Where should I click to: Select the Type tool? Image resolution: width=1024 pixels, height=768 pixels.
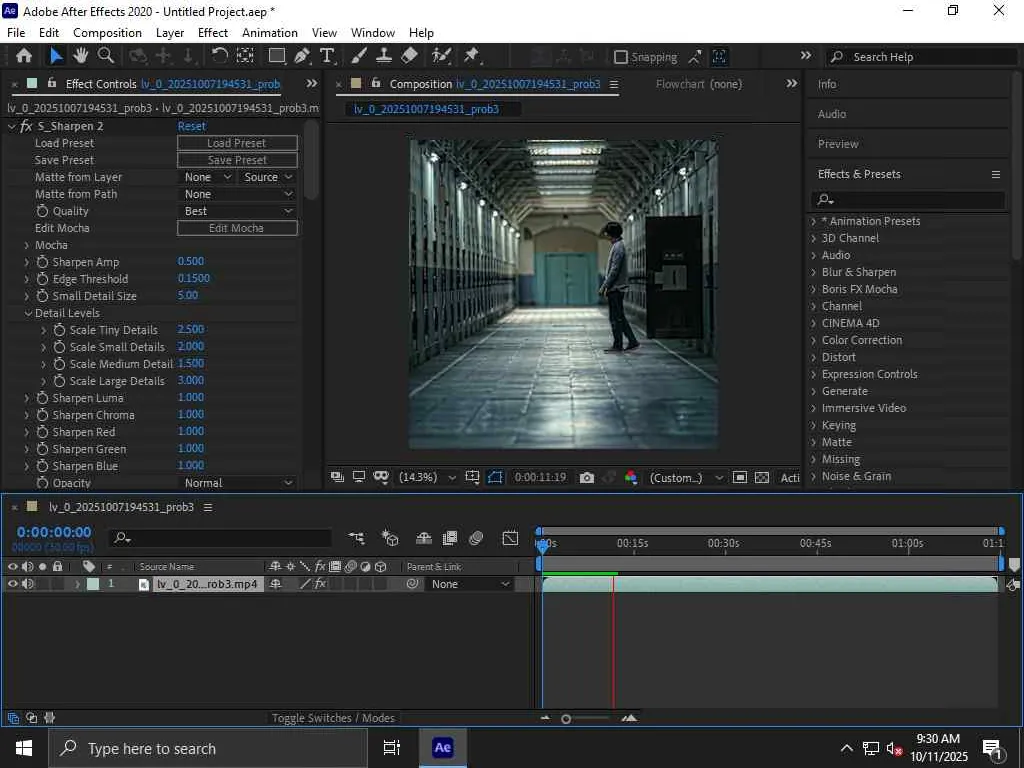coord(327,56)
